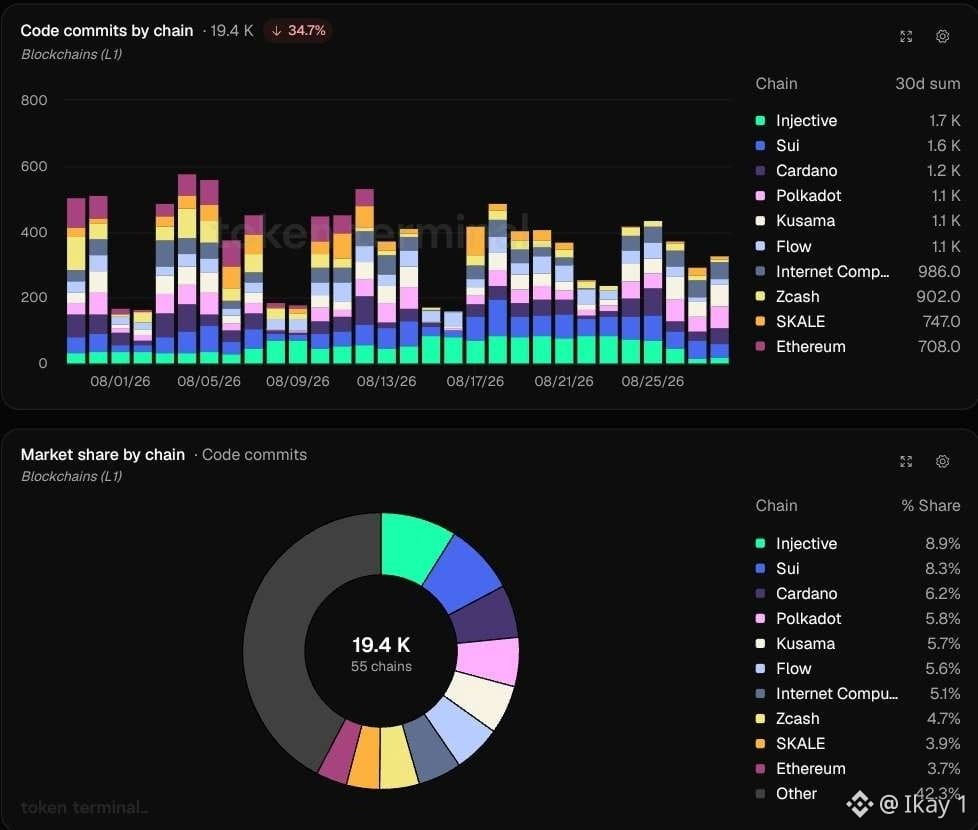The width and height of the screenshot is (978, 830).
Task: Open settings gear for Market share chart
Action: (x=942, y=461)
